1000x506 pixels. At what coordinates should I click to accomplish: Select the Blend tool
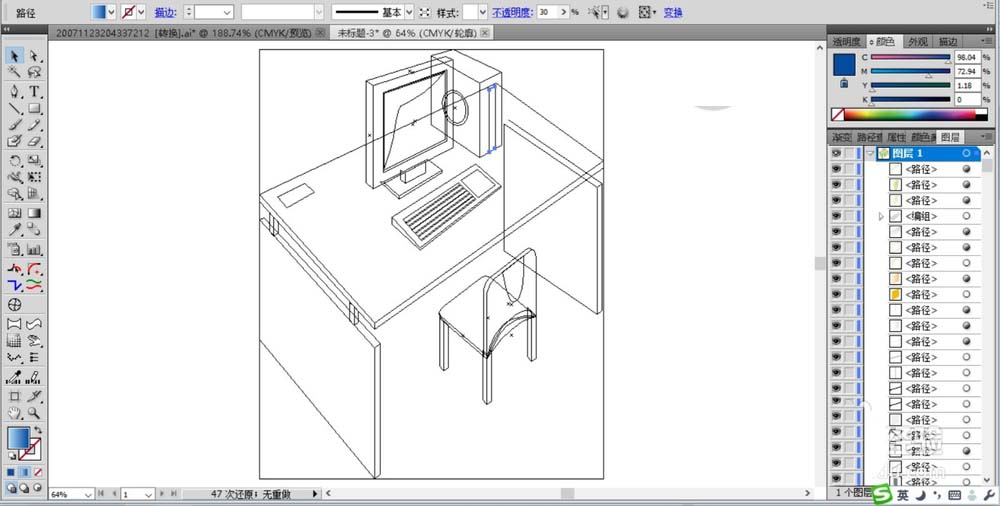point(34,229)
